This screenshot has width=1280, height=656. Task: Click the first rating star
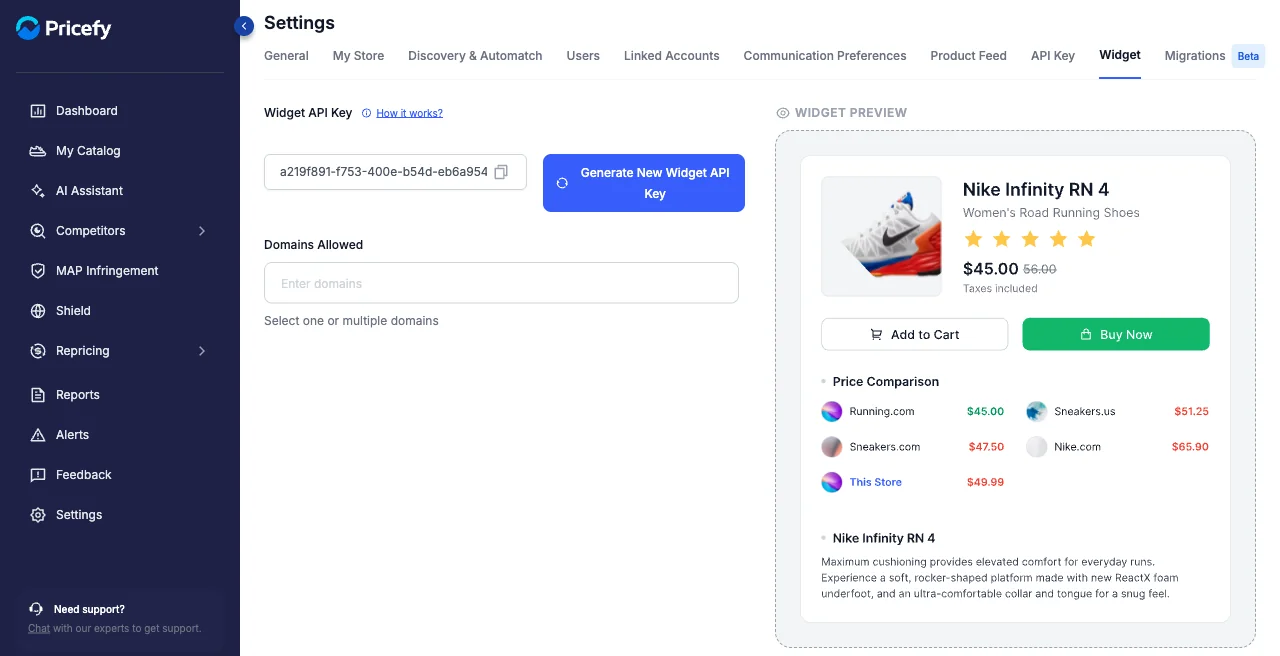pyautogui.click(x=972, y=239)
